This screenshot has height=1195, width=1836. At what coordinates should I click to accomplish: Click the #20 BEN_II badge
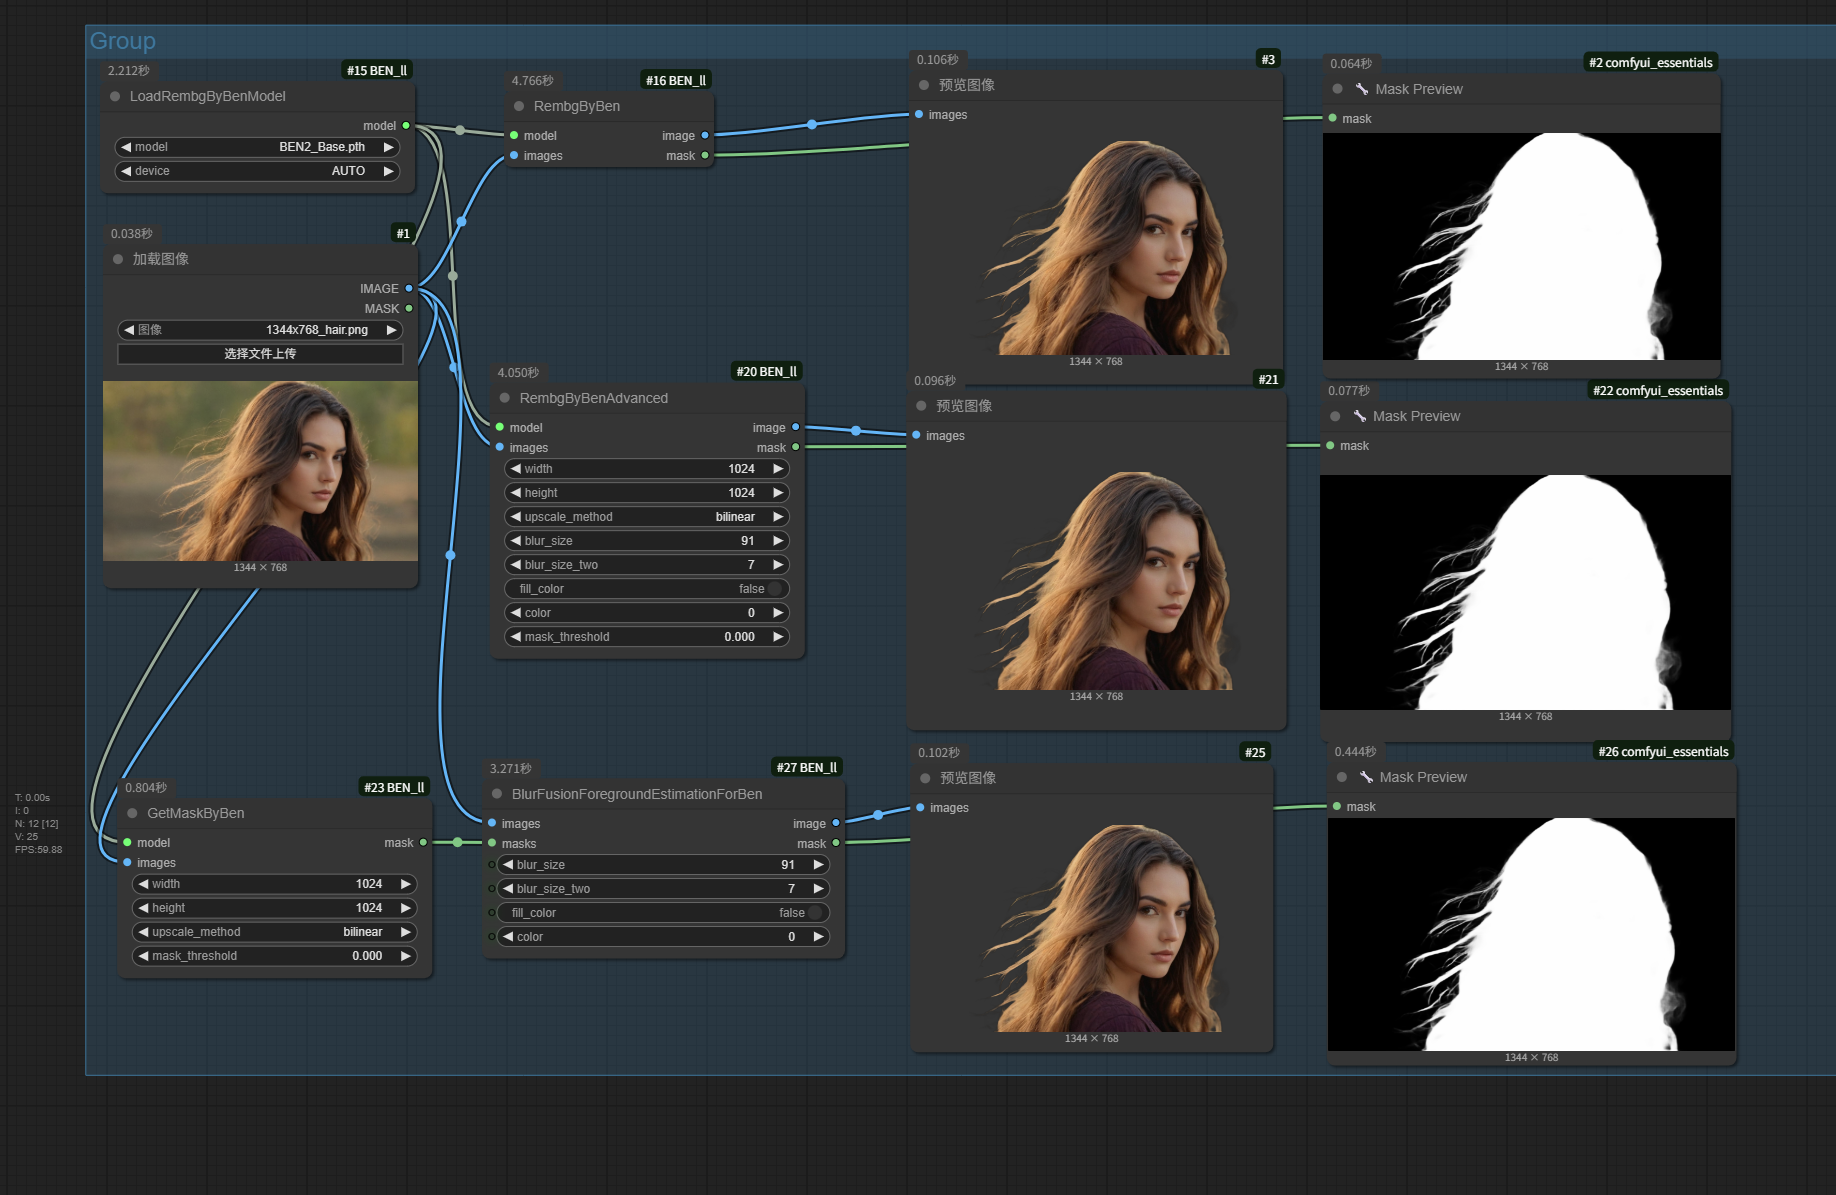(767, 373)
